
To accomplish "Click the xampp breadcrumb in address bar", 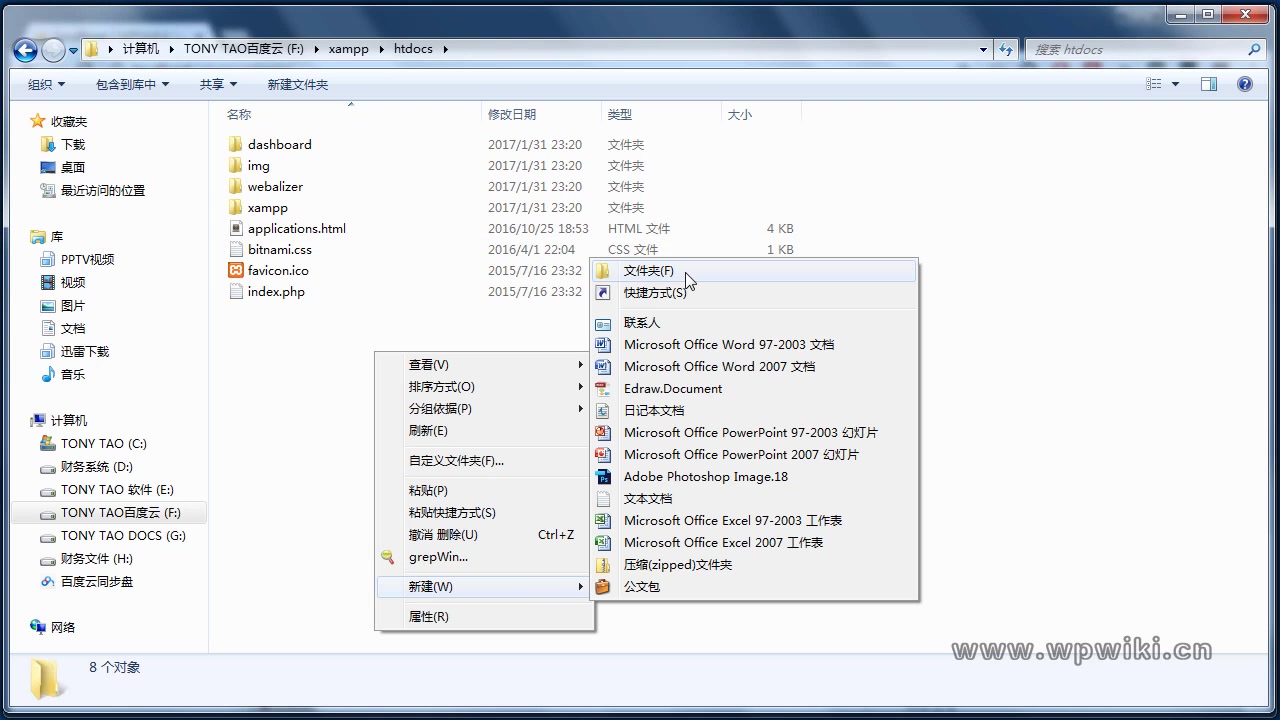I will tap(349, 49).
